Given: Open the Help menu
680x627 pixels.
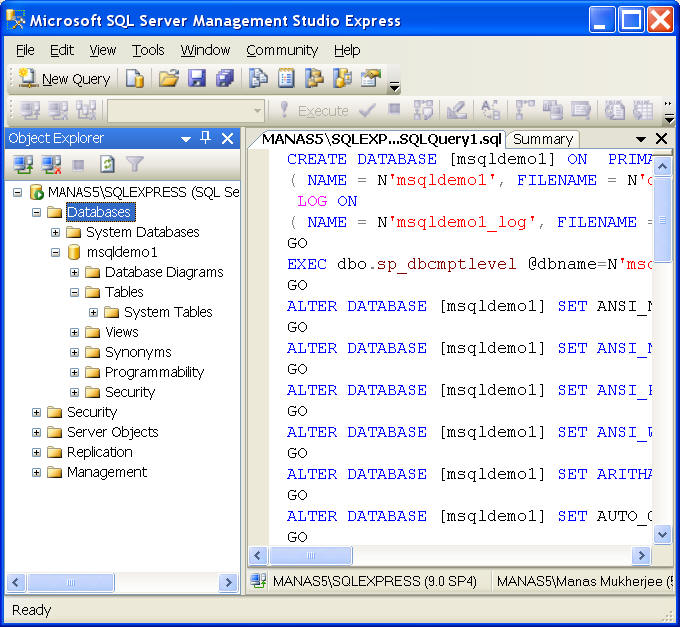Looking at the screenshot, I should (x=347, y=50).
